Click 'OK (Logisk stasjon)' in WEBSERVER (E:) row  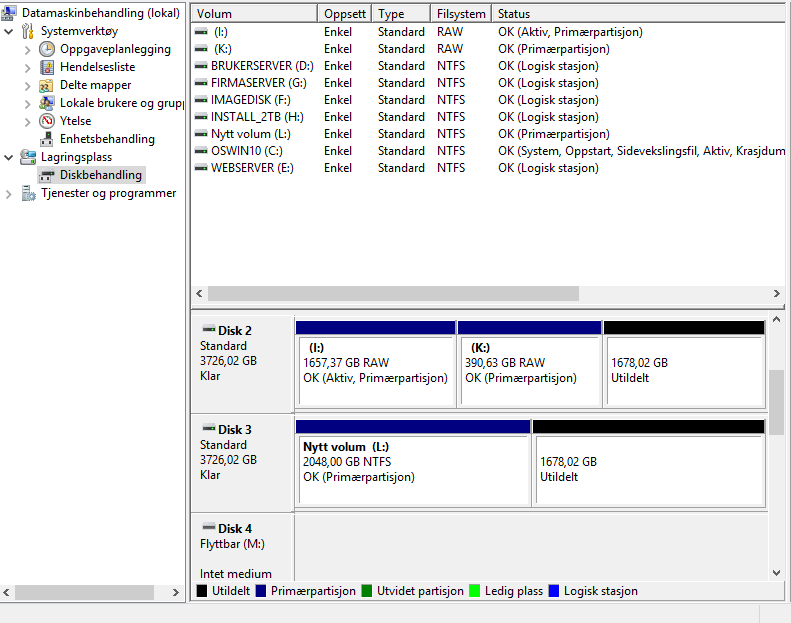548,168
